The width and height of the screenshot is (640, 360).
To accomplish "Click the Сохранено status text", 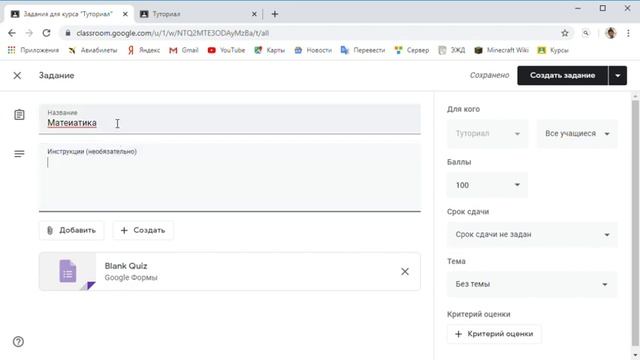I will (489, 76).
